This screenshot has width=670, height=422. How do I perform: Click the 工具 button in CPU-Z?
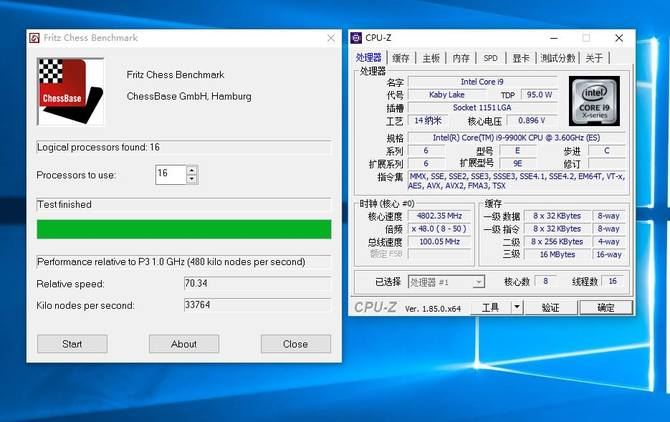pyautogui.click(x=491, y=308)
